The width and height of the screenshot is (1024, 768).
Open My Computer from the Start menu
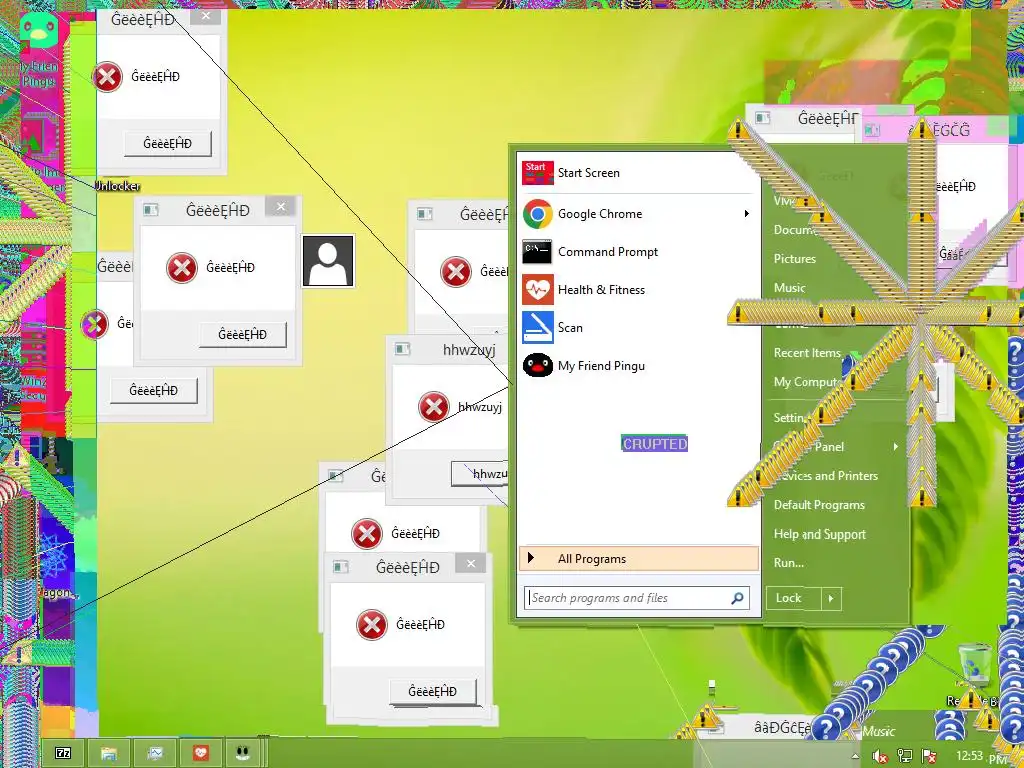(x=807, y=382)
